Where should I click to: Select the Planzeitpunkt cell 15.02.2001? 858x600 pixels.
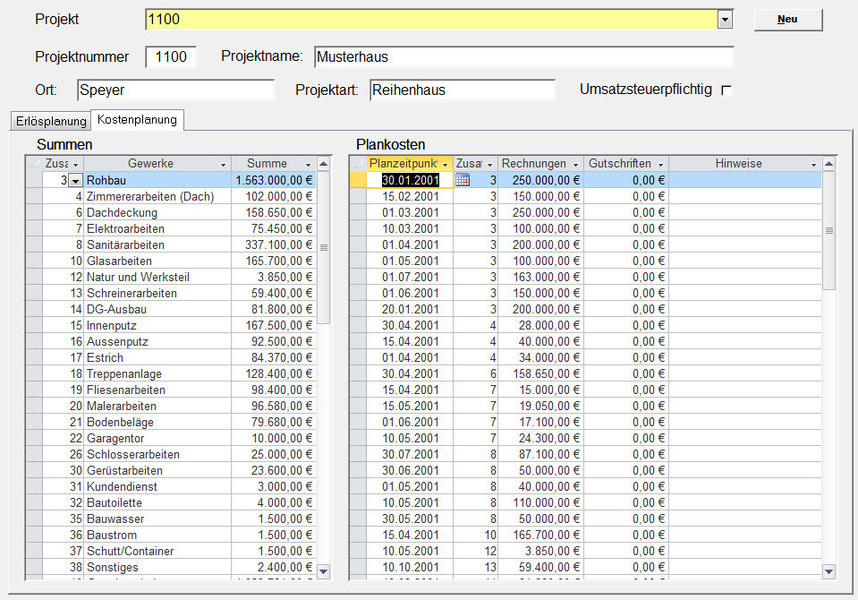point(410,196)
